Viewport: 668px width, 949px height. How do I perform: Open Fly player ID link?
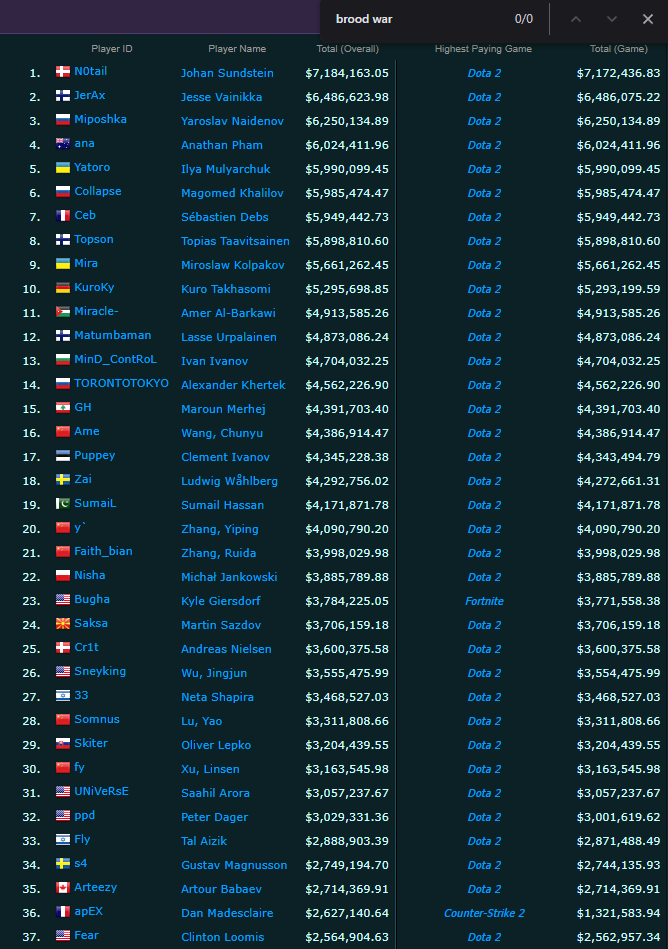pos(82,839)
